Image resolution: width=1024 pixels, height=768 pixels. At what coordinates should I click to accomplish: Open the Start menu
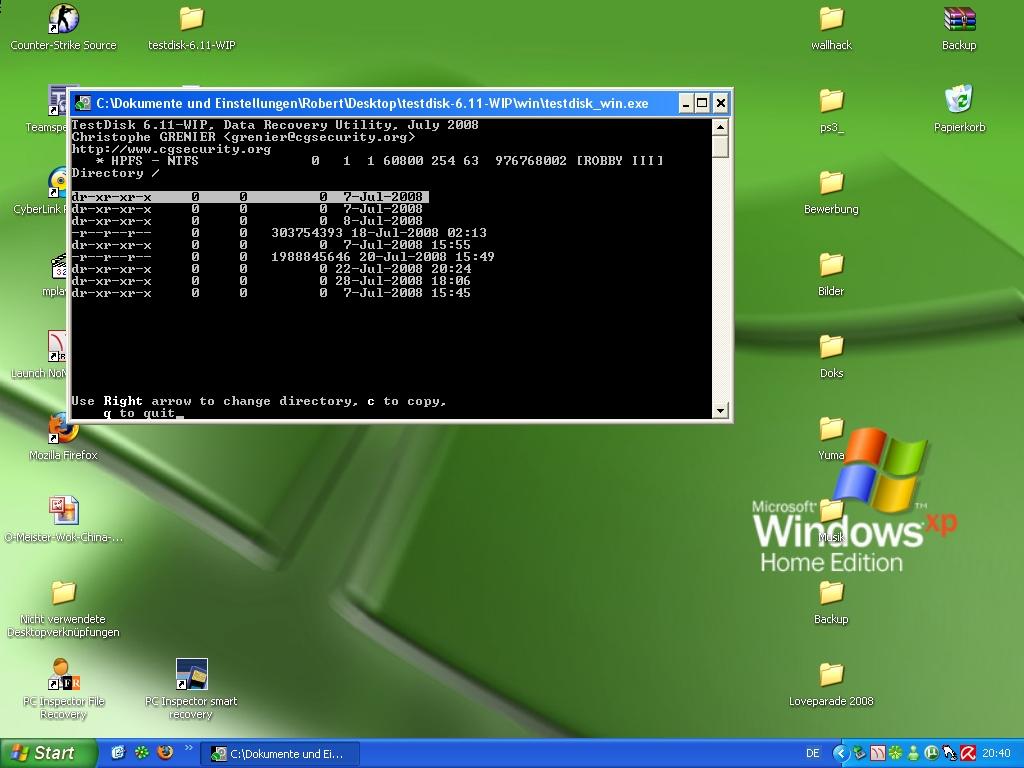[x=47, y=753]
